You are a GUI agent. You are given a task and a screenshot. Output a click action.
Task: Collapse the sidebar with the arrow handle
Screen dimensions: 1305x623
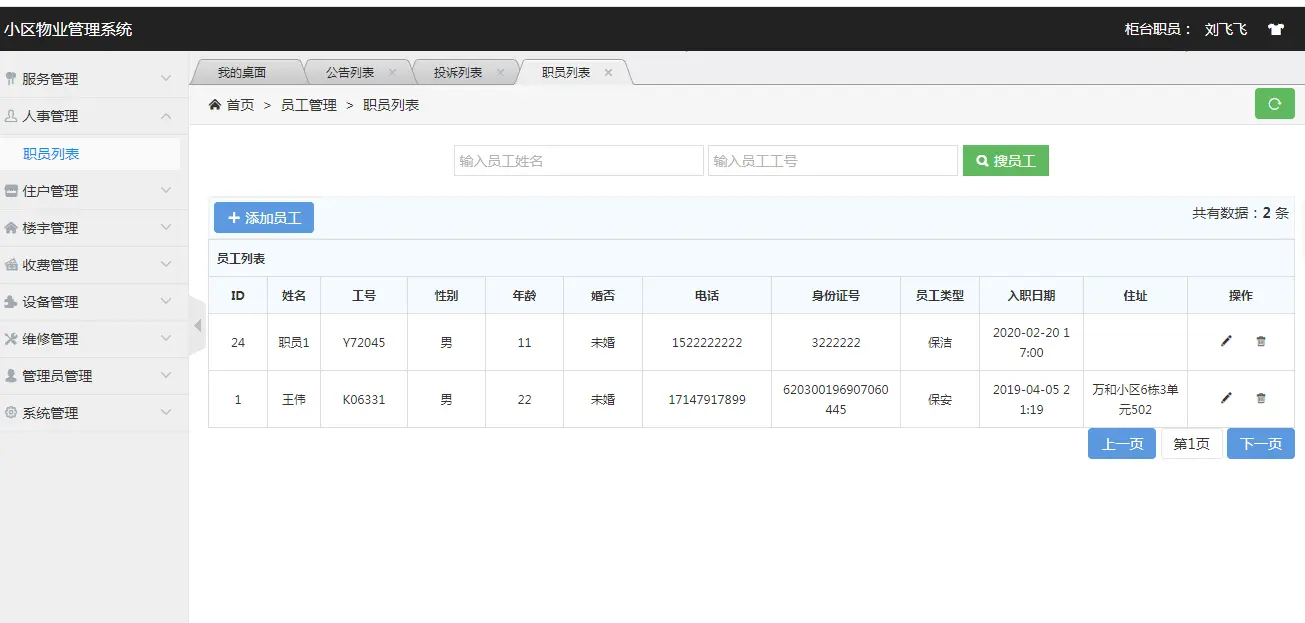[197, 325]
